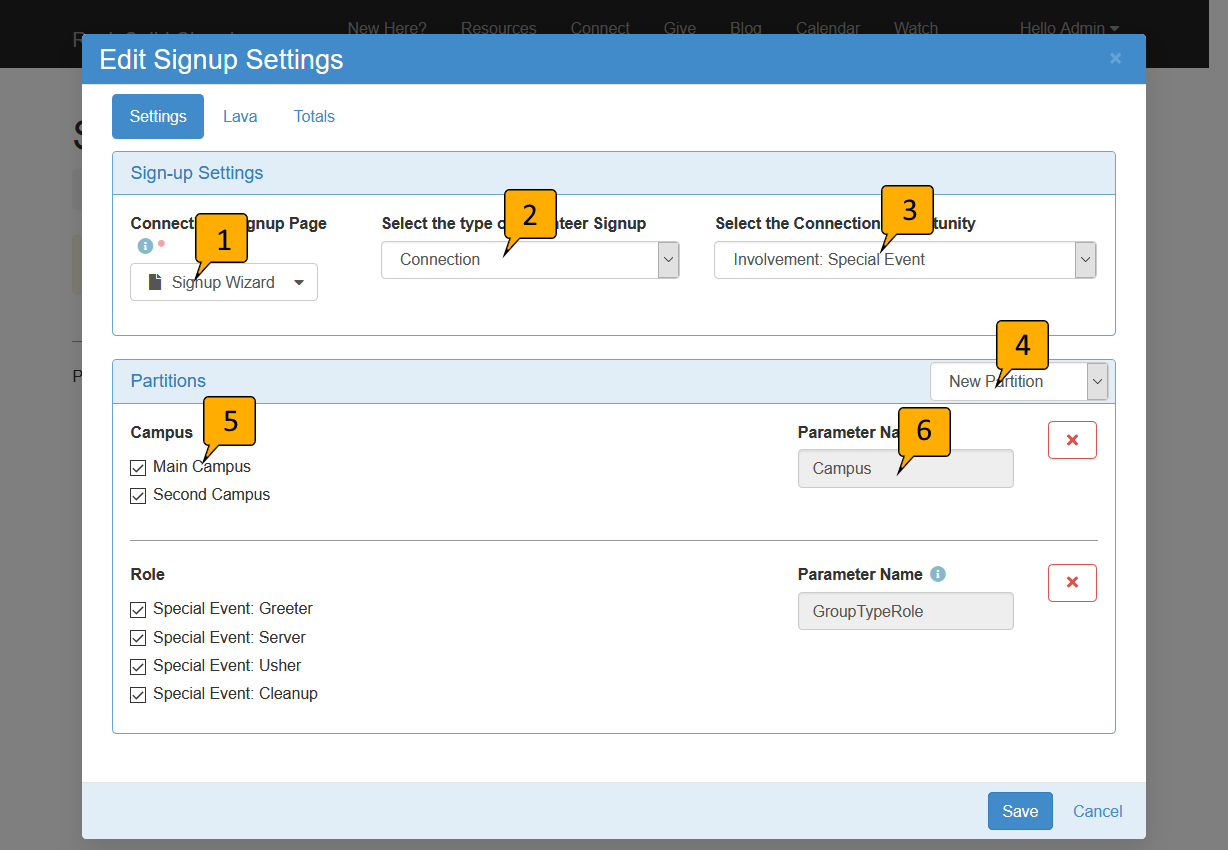Click the info icon beside Role Parameter Name

937,574
